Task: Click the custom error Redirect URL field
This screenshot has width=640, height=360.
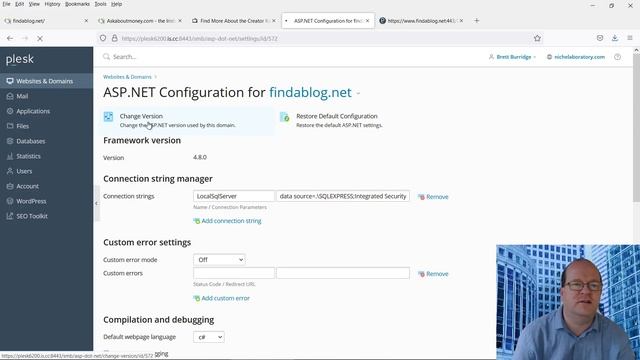Action: point(343,273)
